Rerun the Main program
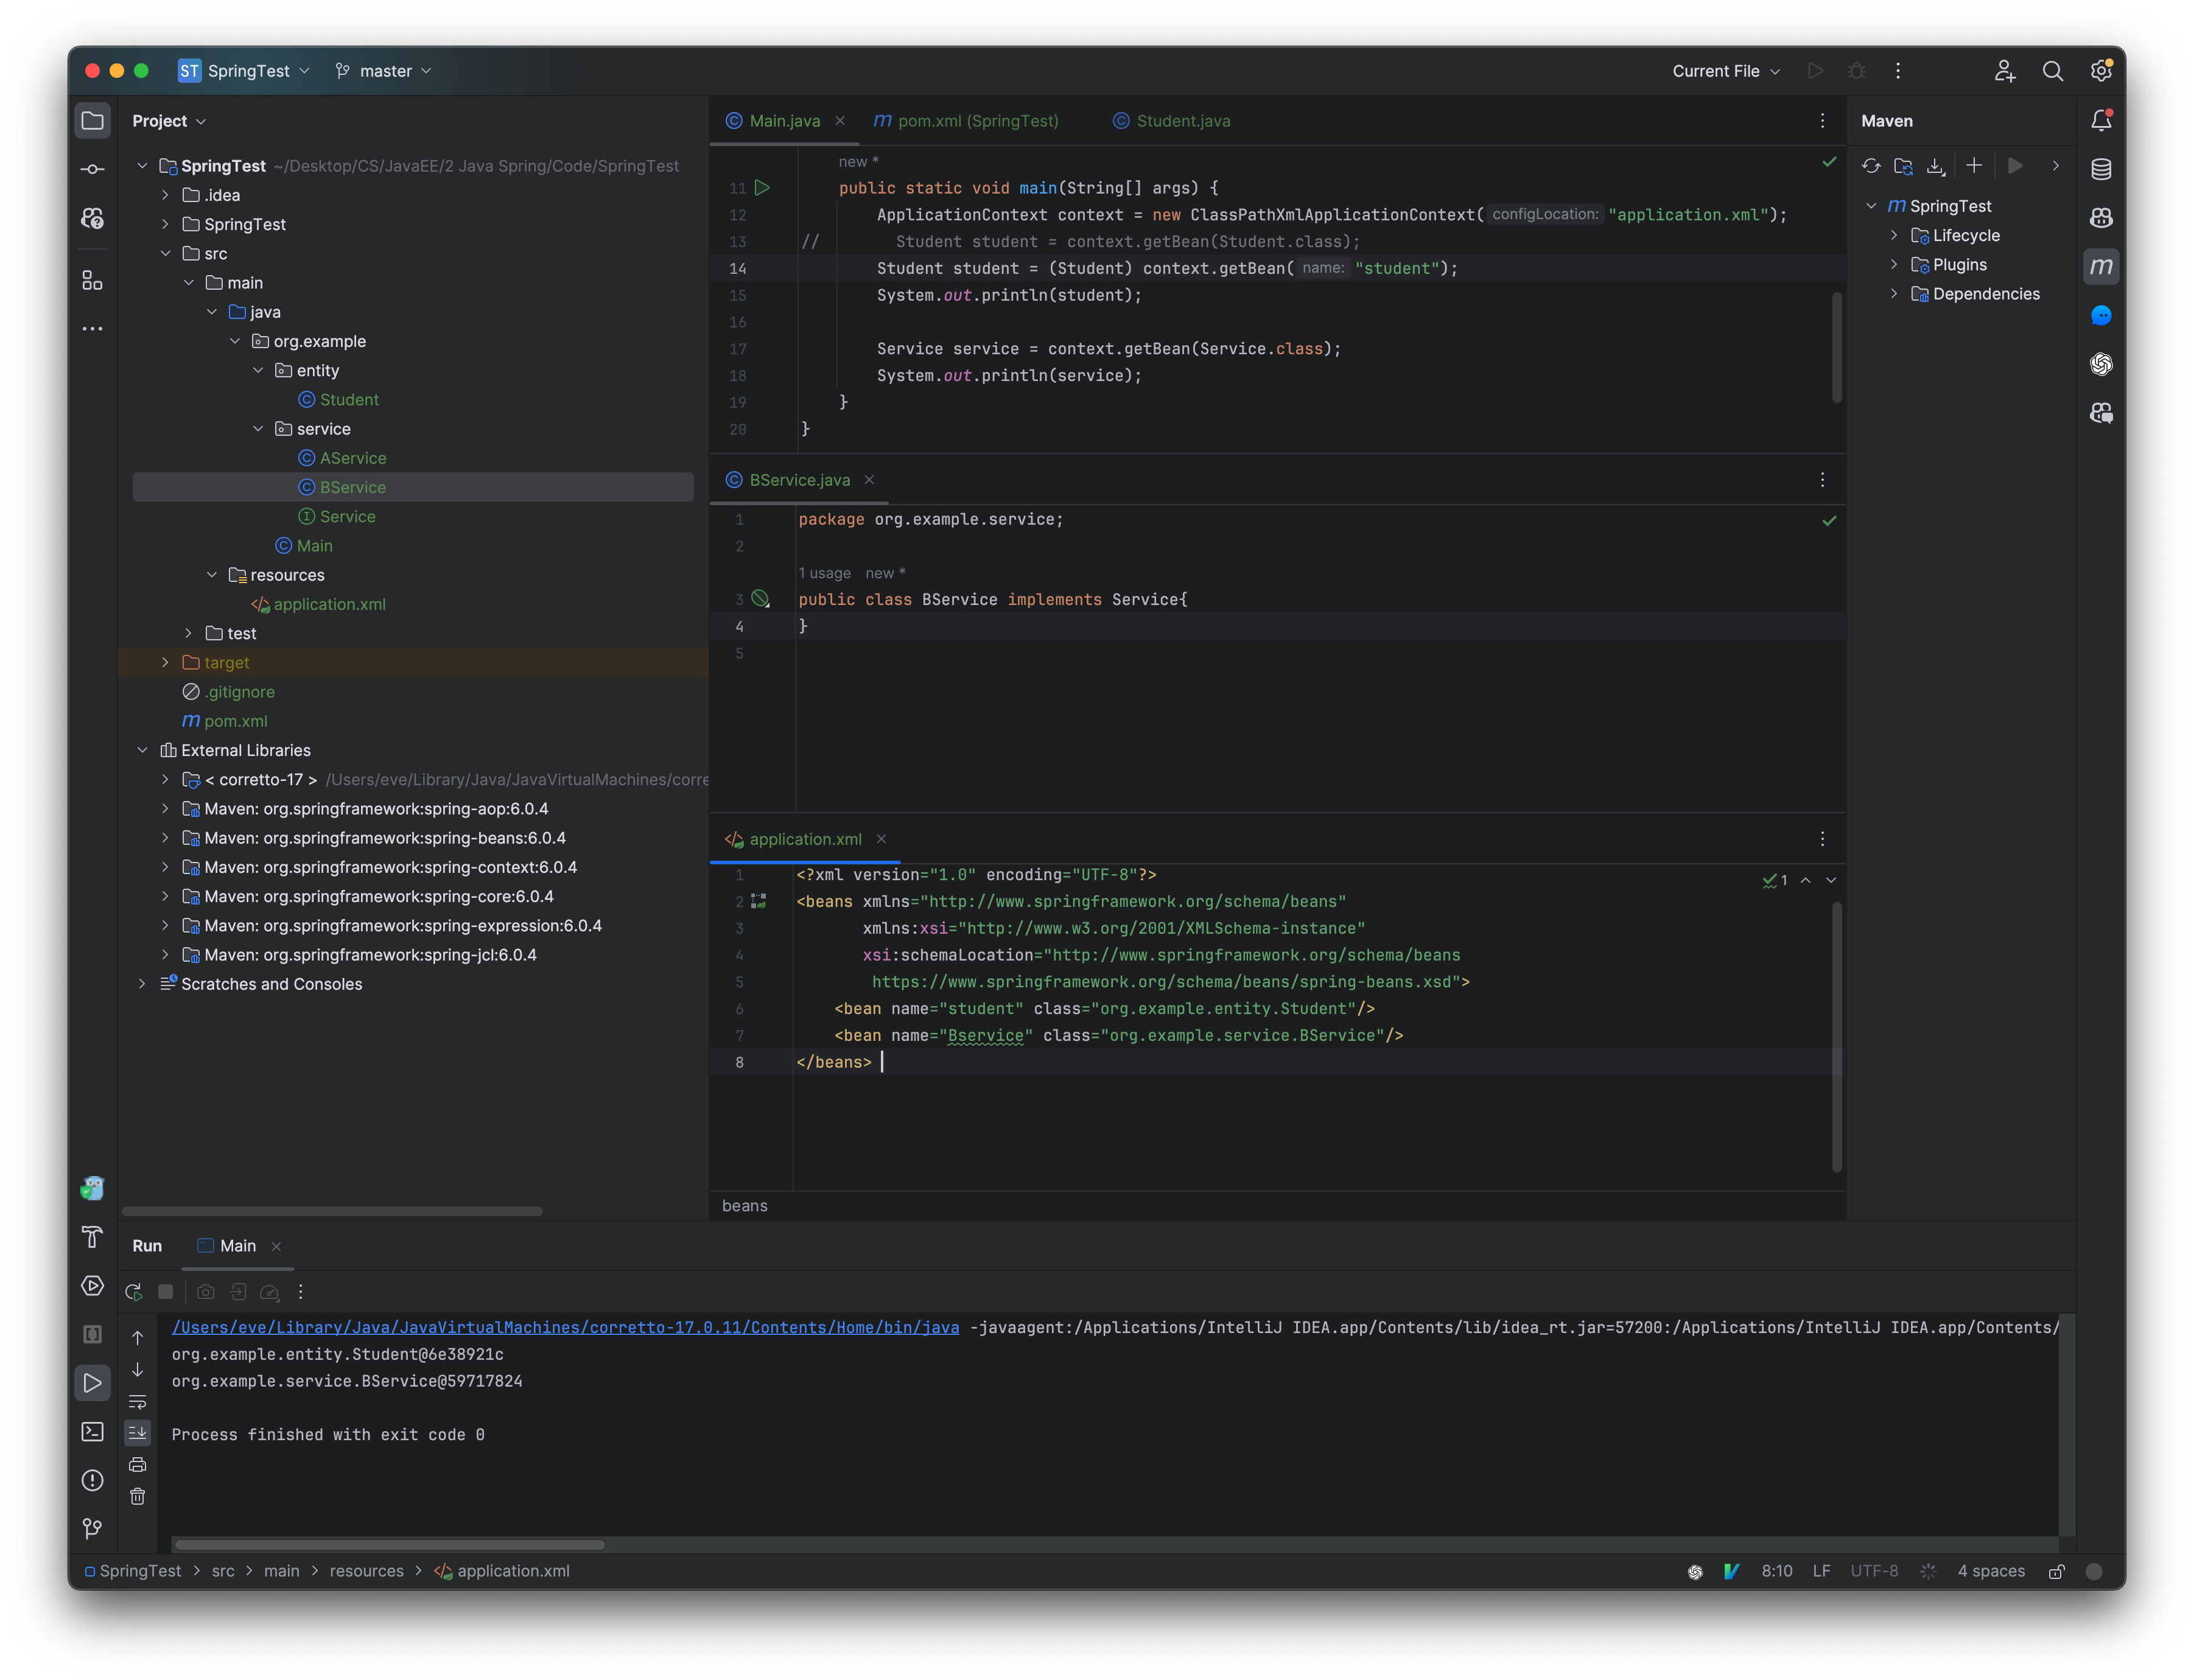The width and height of the screenshot is (2194, 1680). tap(134, 1291)
